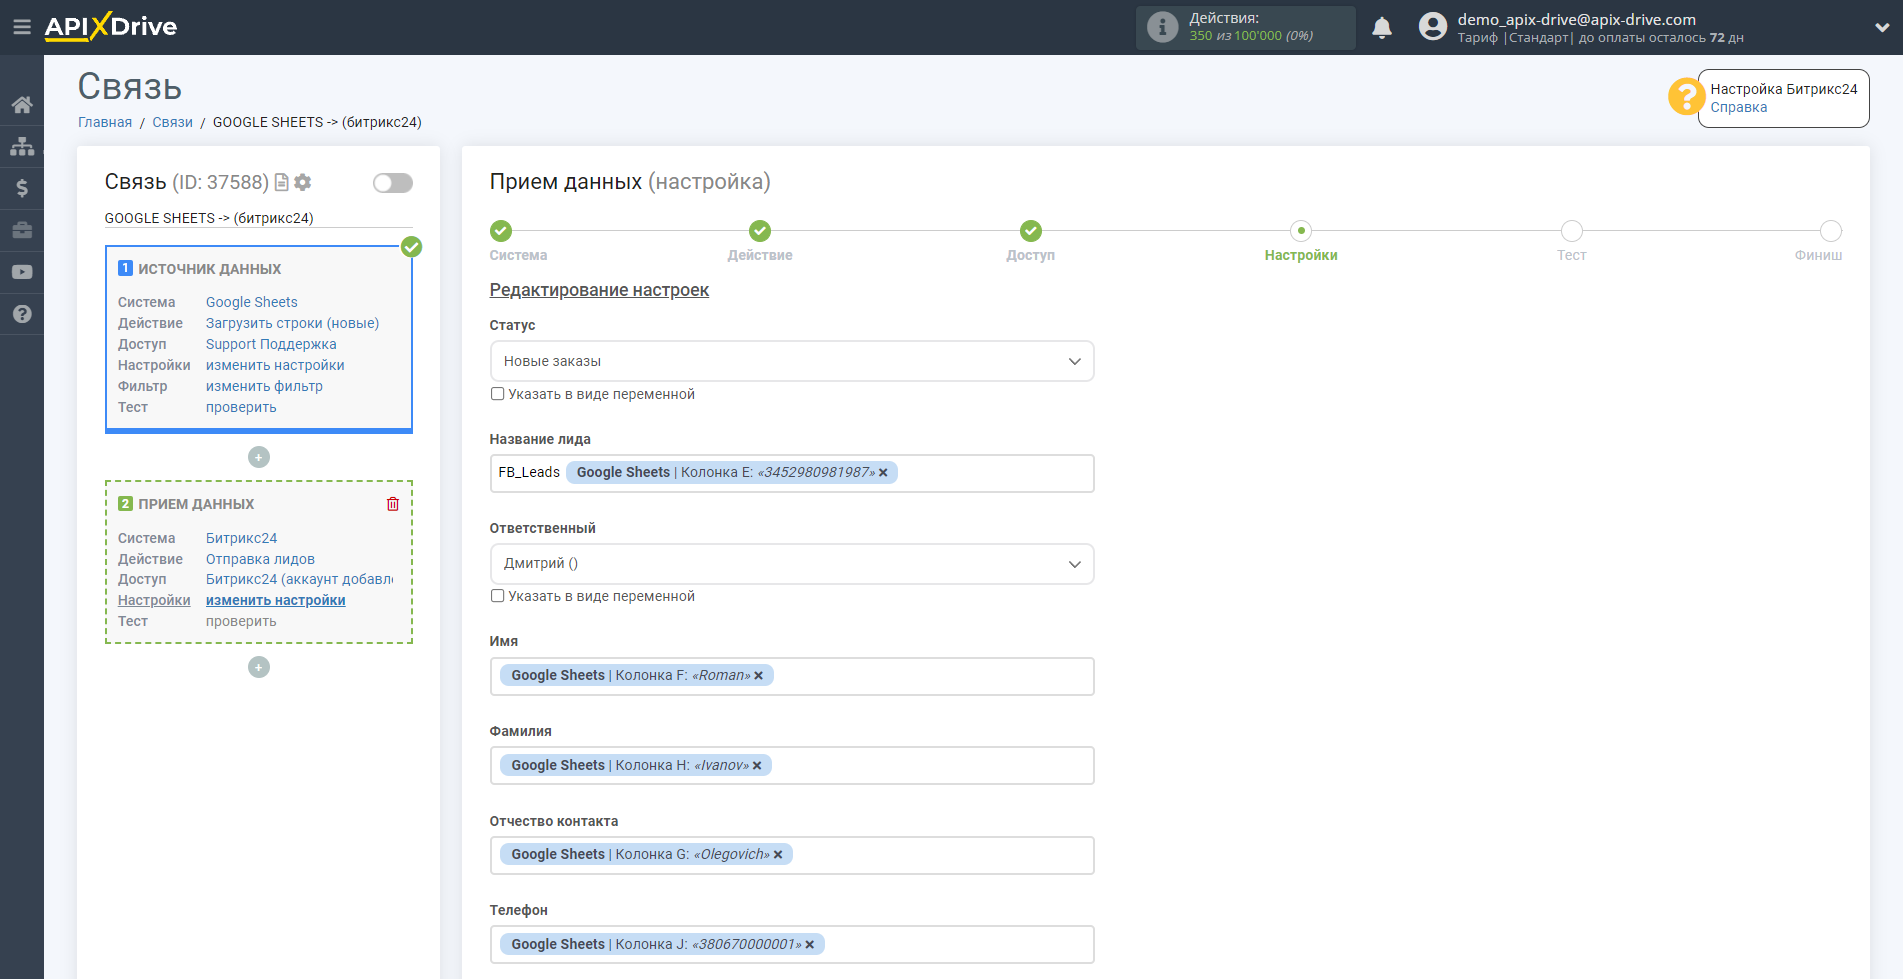
Task: Click изменить фильтр link
Action: [x=264, y=386]
